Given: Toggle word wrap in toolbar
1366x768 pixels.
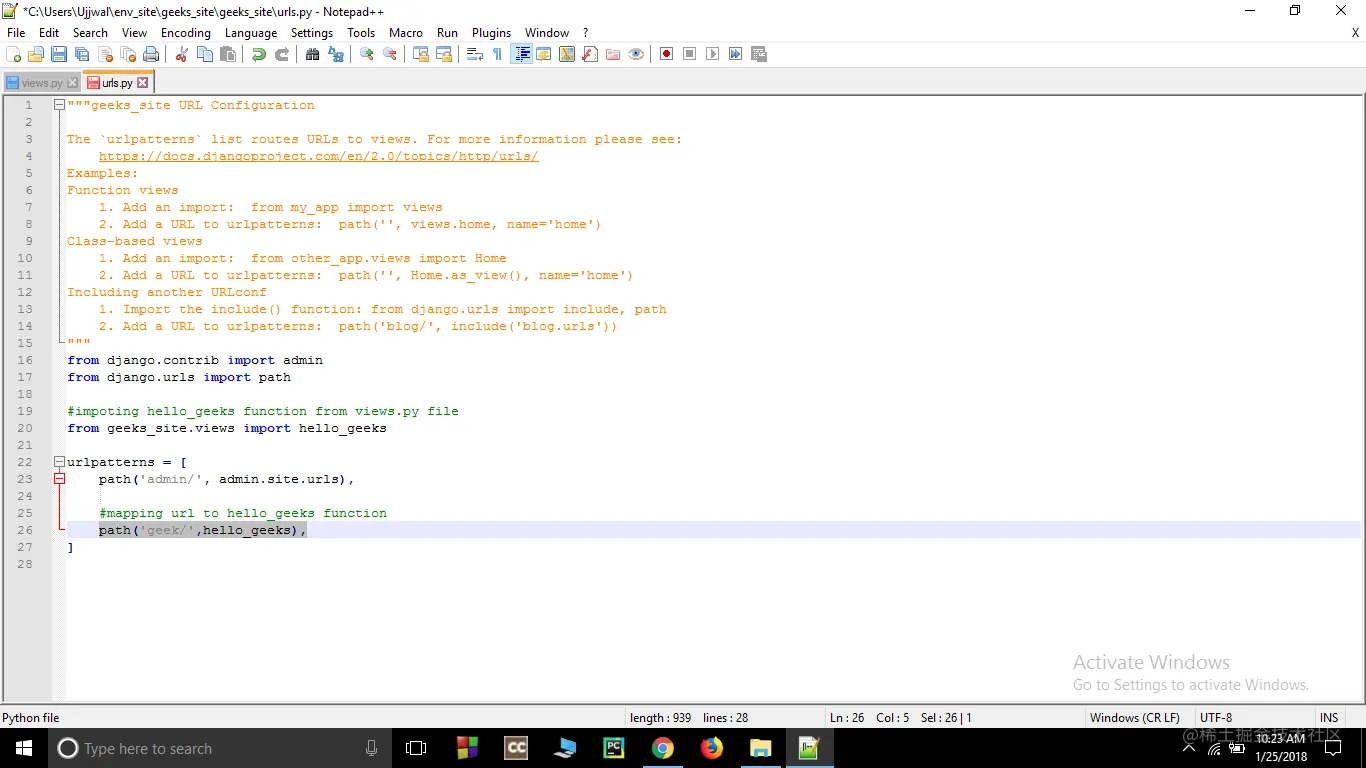Looking at the screenshot, I should click(x=475, y=54).
